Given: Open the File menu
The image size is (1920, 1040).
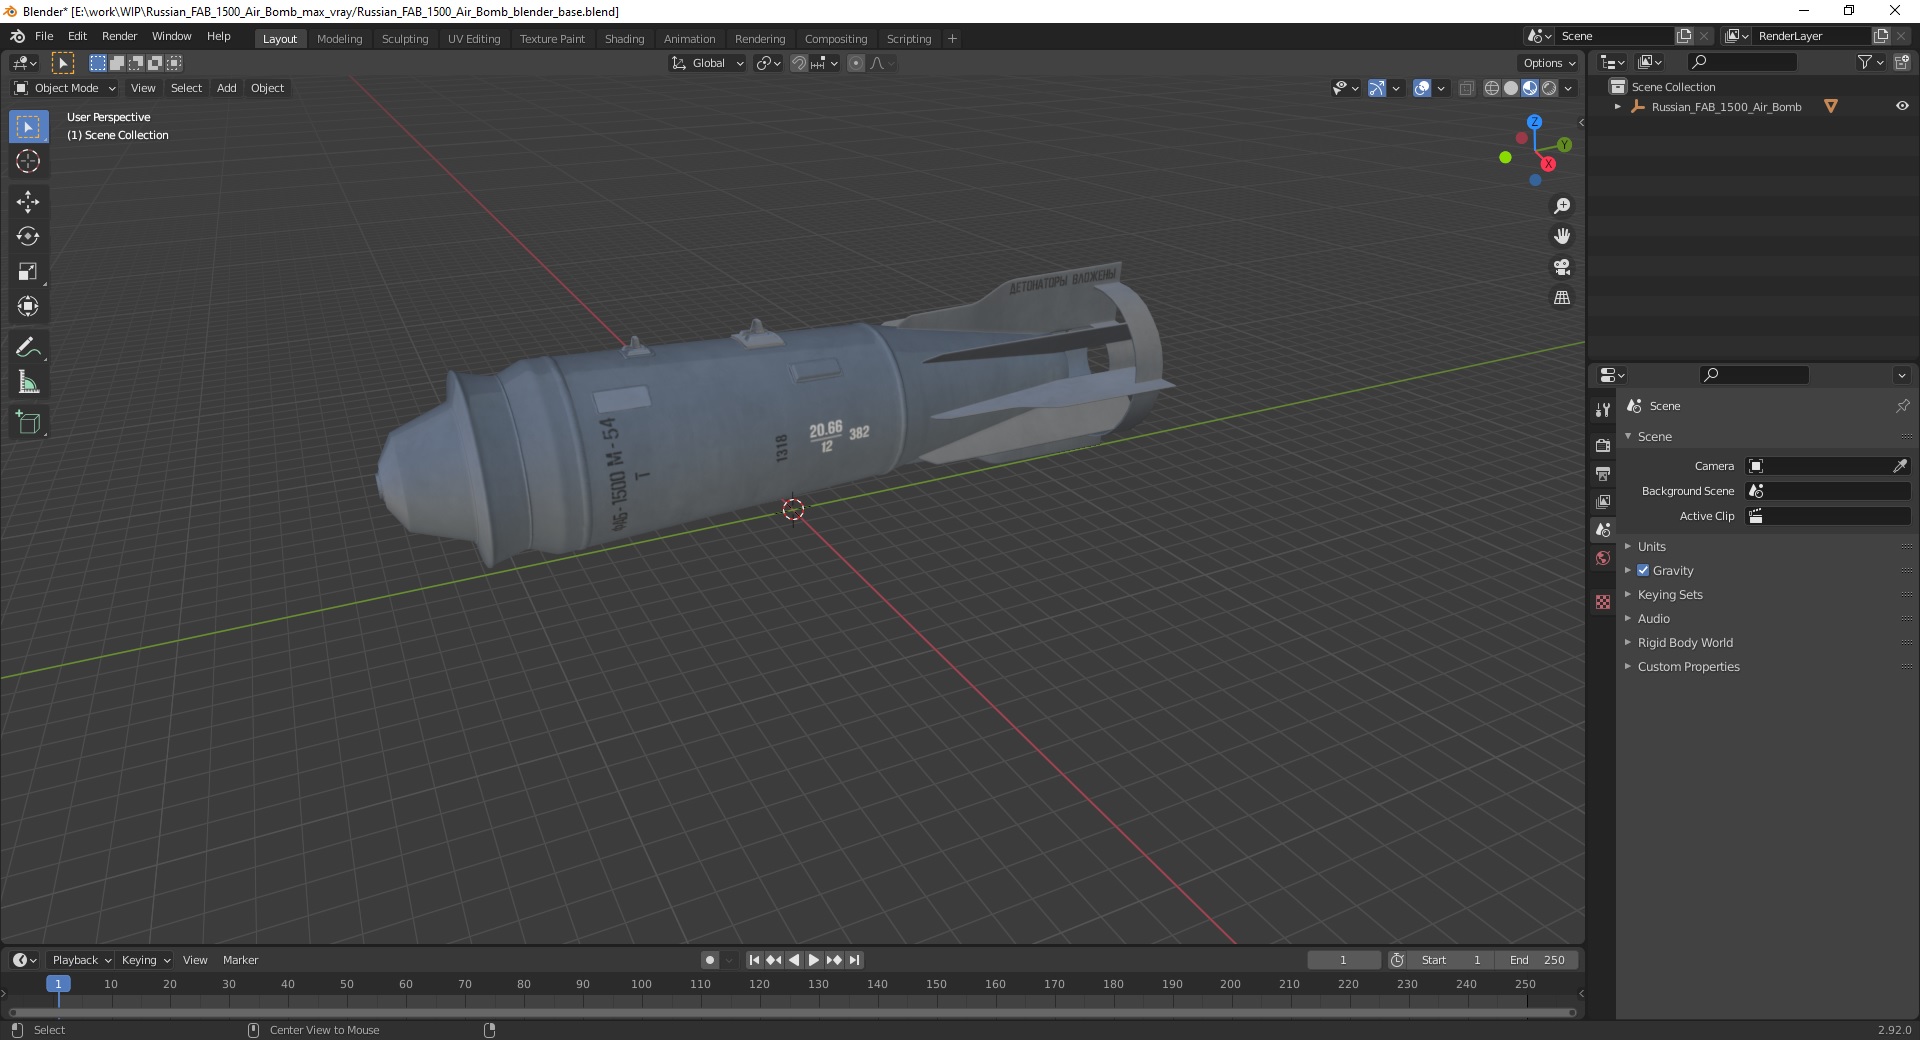Looking at the screenshot, I should pos(44,36).
